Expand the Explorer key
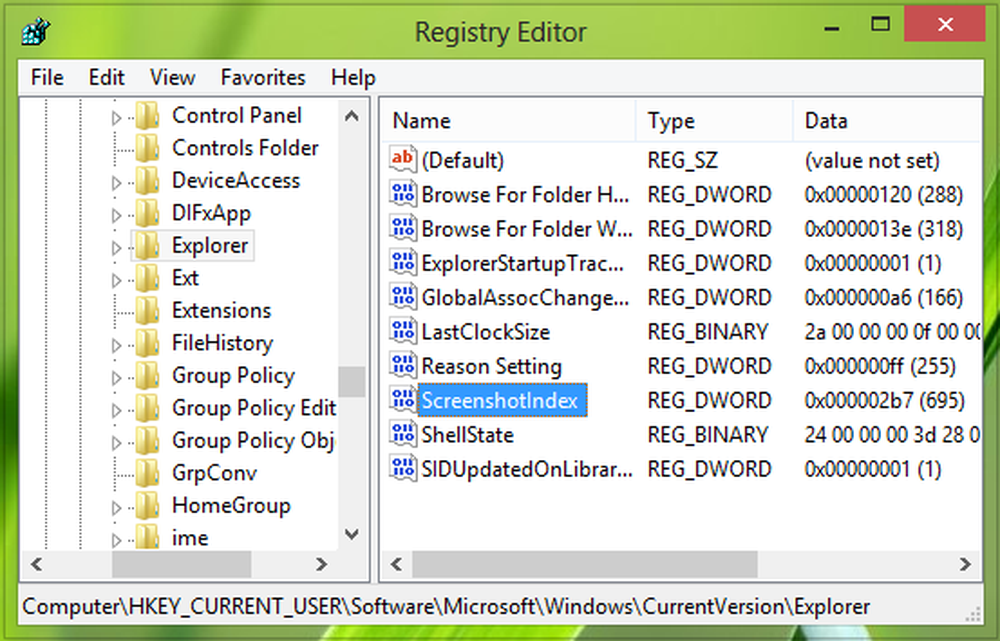The width and height of the screenshot is (1000, 641). [116, 248]
